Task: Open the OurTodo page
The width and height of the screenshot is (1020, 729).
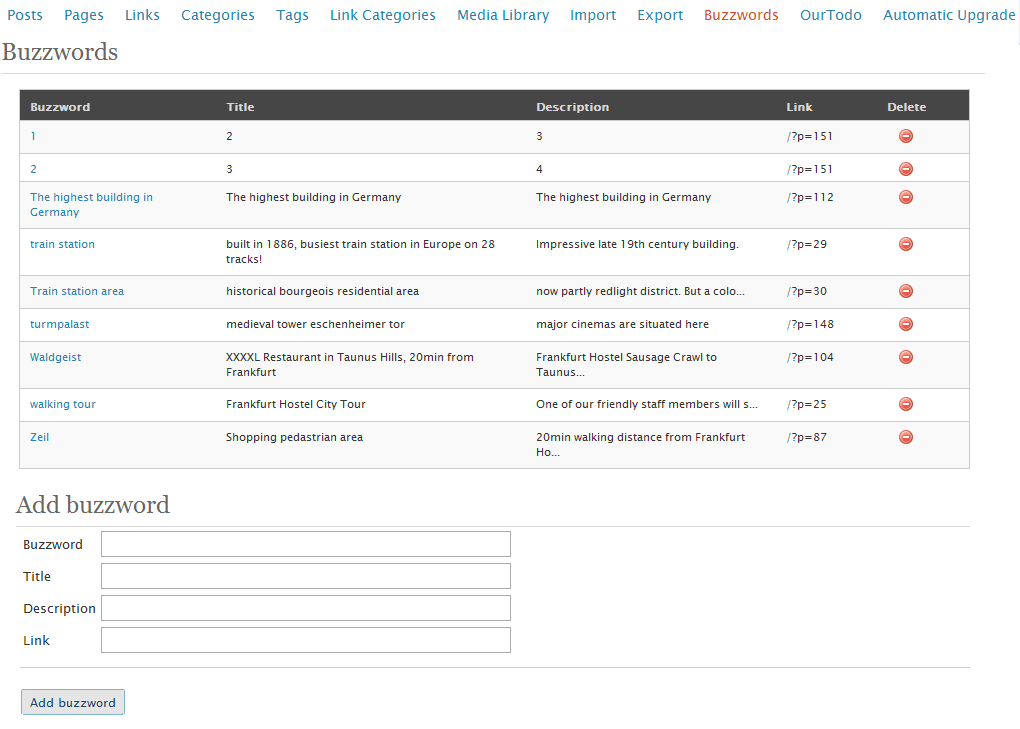Action: 831,15
